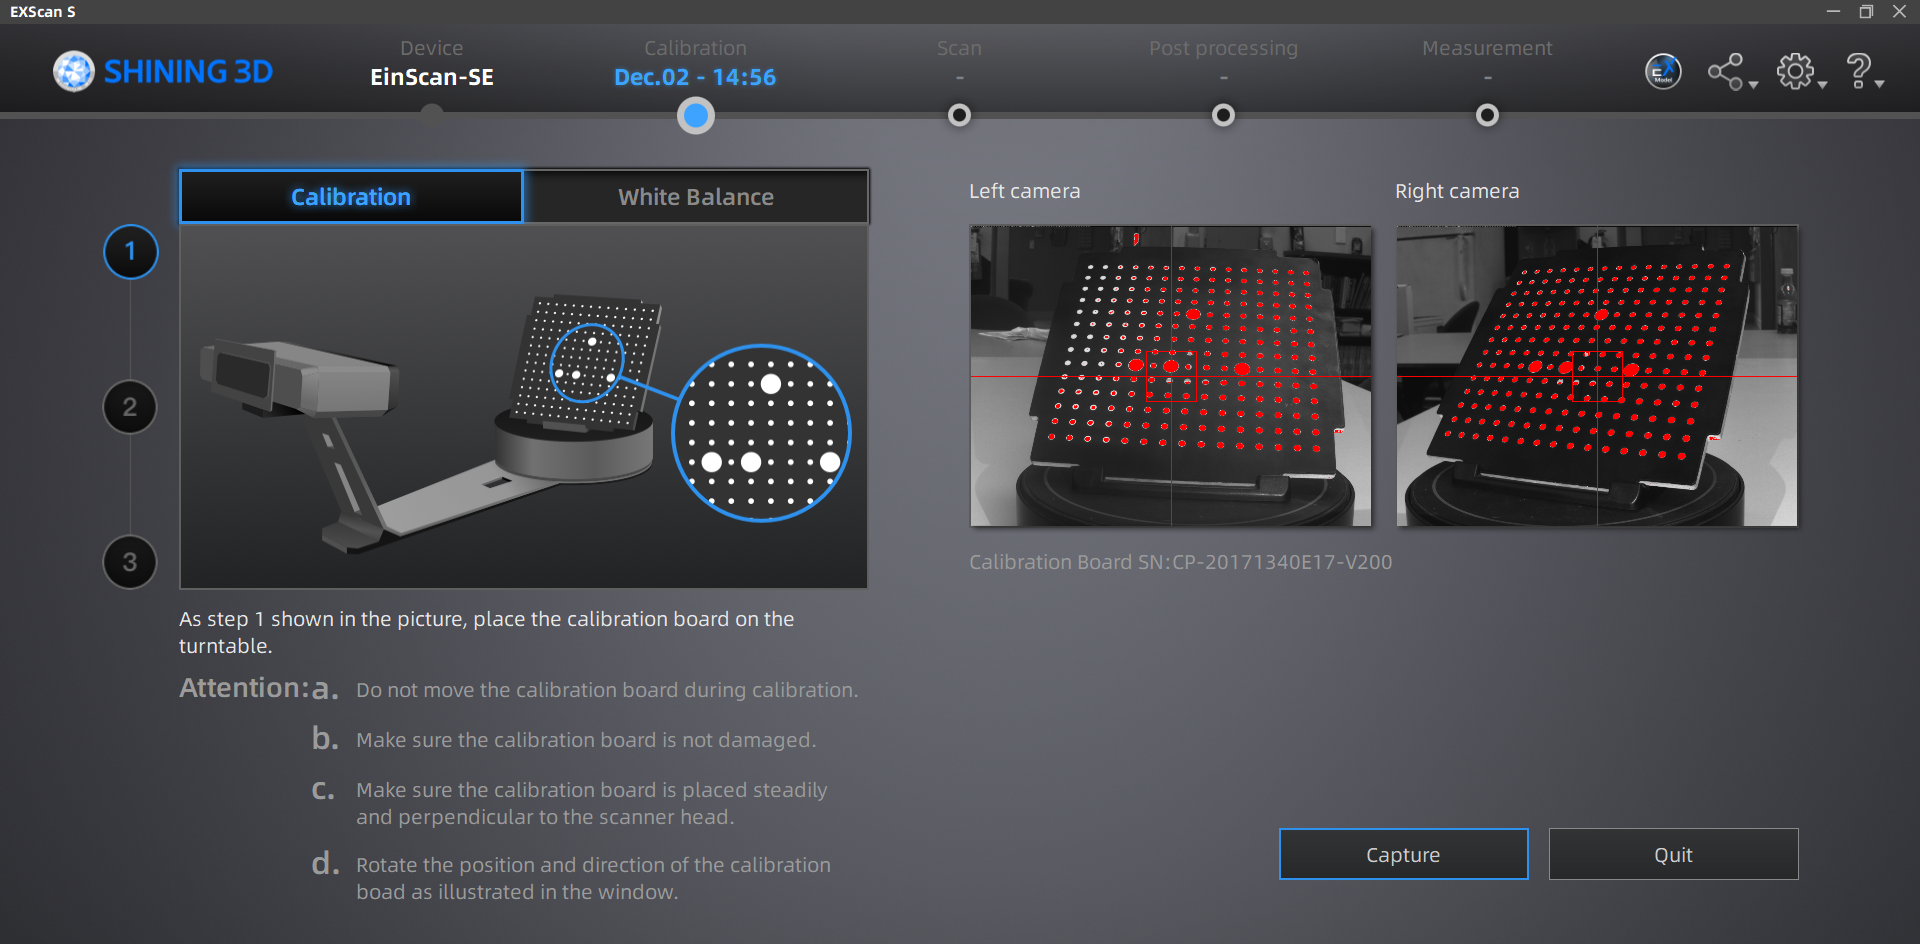
Task: Click the Scan stage marker
Action: (959, 116)
